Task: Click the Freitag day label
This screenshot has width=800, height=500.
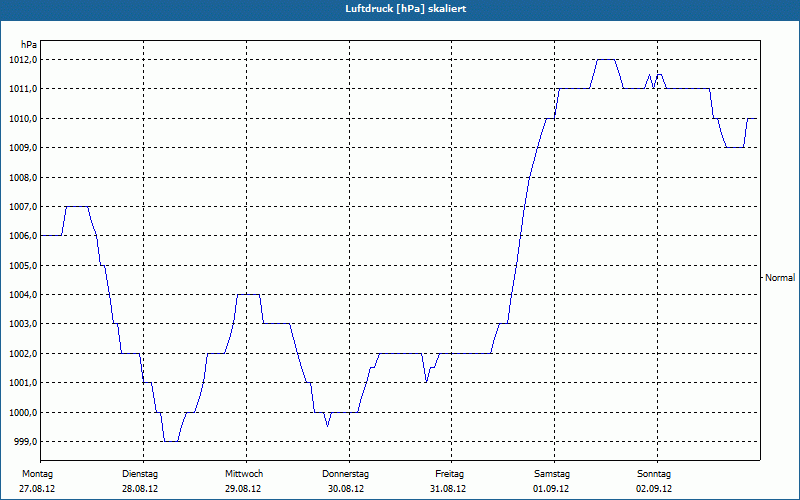Action: point(449,474)
